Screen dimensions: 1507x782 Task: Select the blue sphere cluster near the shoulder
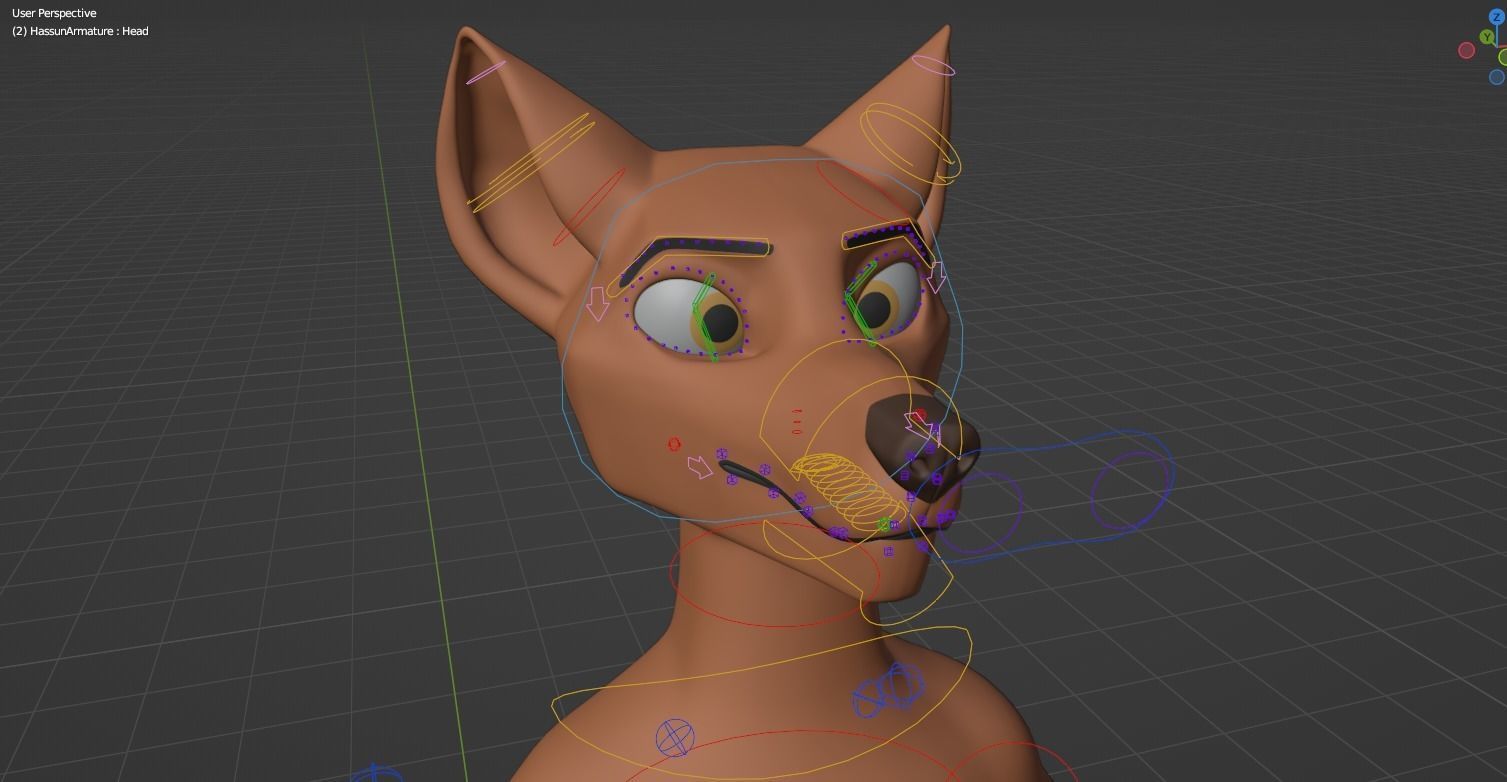(887, 690)
